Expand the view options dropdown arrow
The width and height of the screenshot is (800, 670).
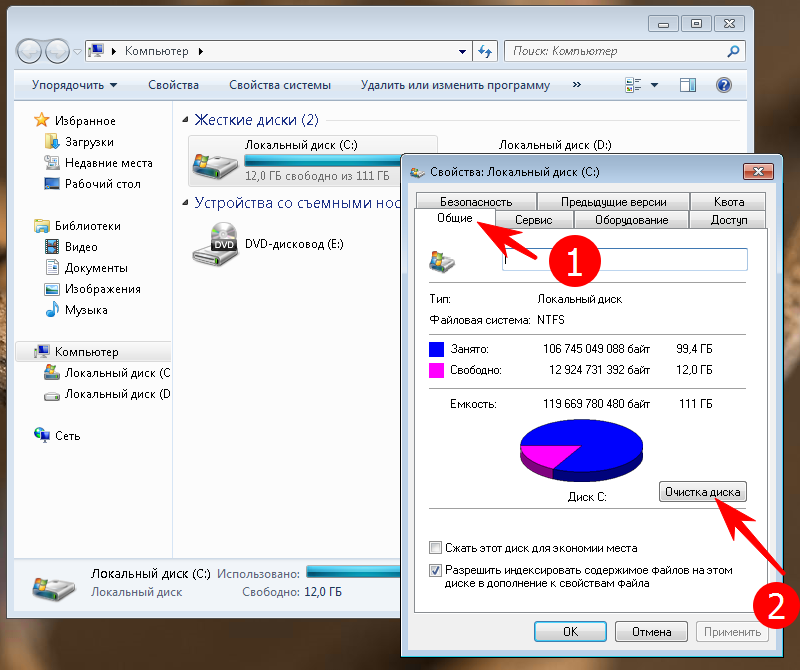coord(654,85)
